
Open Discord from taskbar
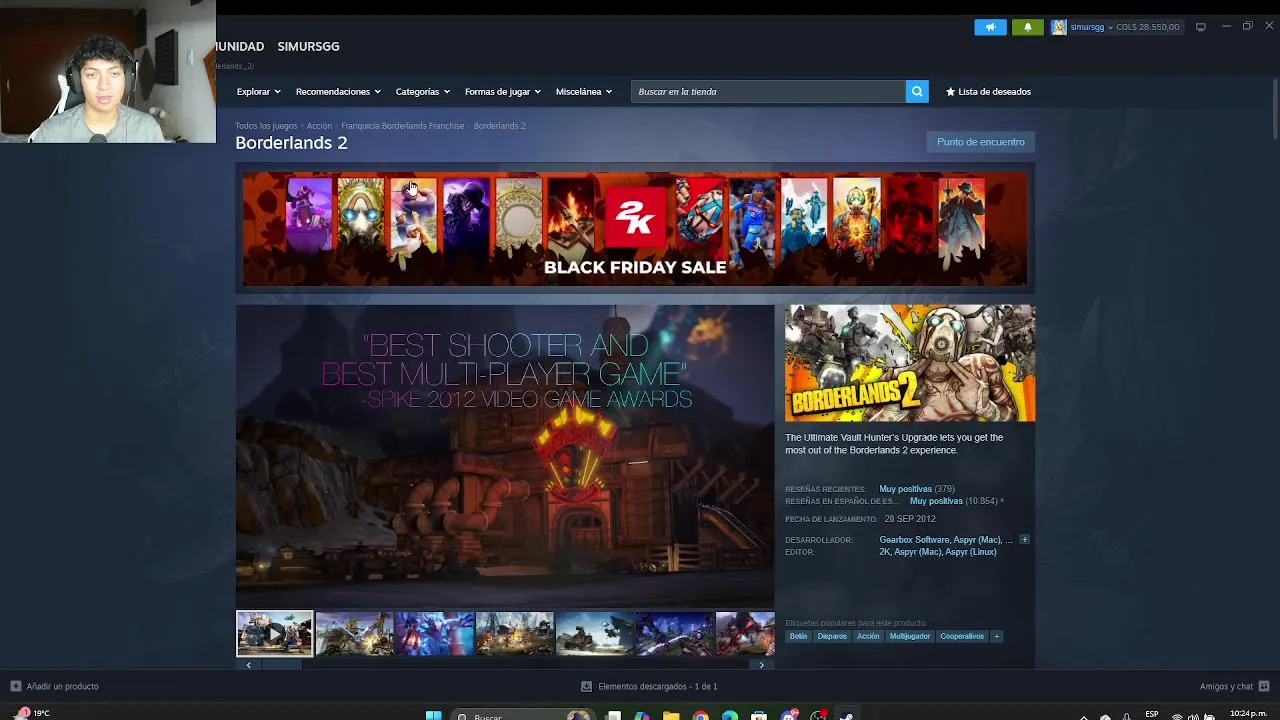click(789, 716)
